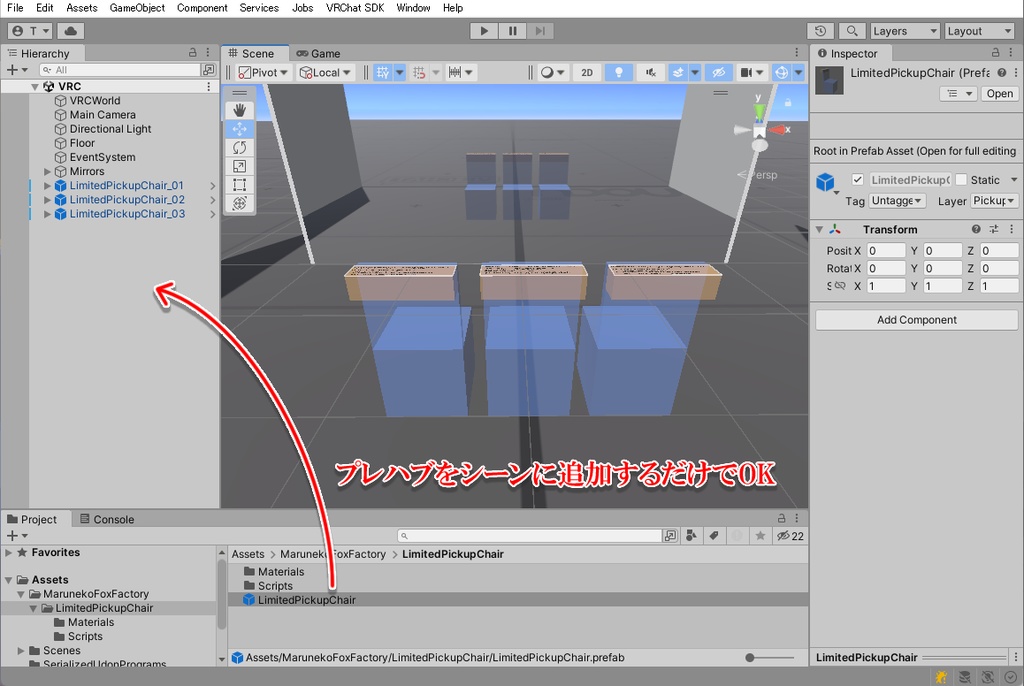Toggle grid visibility in Scene toolbar
1024x686 pixels.
[x=383, y=73]
